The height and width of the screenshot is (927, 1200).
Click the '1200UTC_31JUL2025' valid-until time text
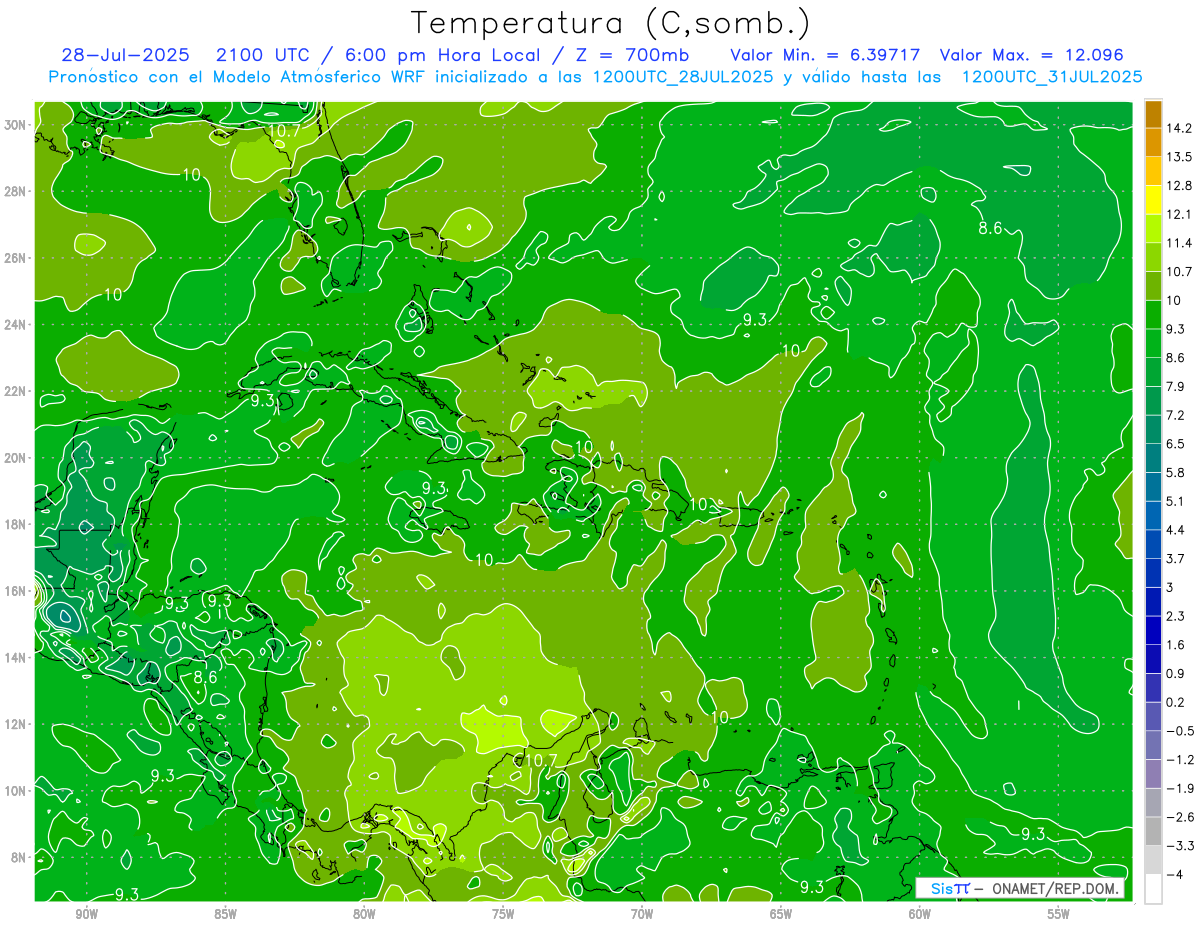[1052, 77]
